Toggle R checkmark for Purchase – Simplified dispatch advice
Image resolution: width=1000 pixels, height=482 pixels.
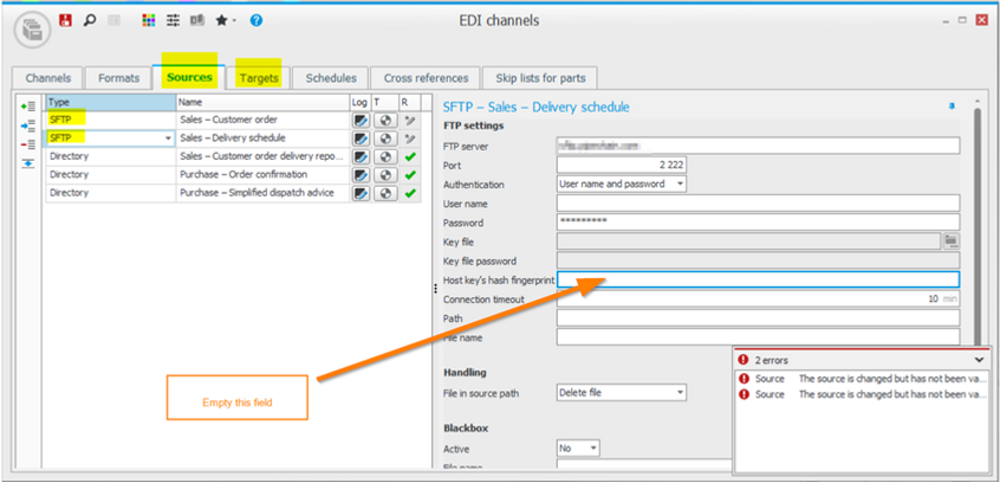[x=408, y=193]
